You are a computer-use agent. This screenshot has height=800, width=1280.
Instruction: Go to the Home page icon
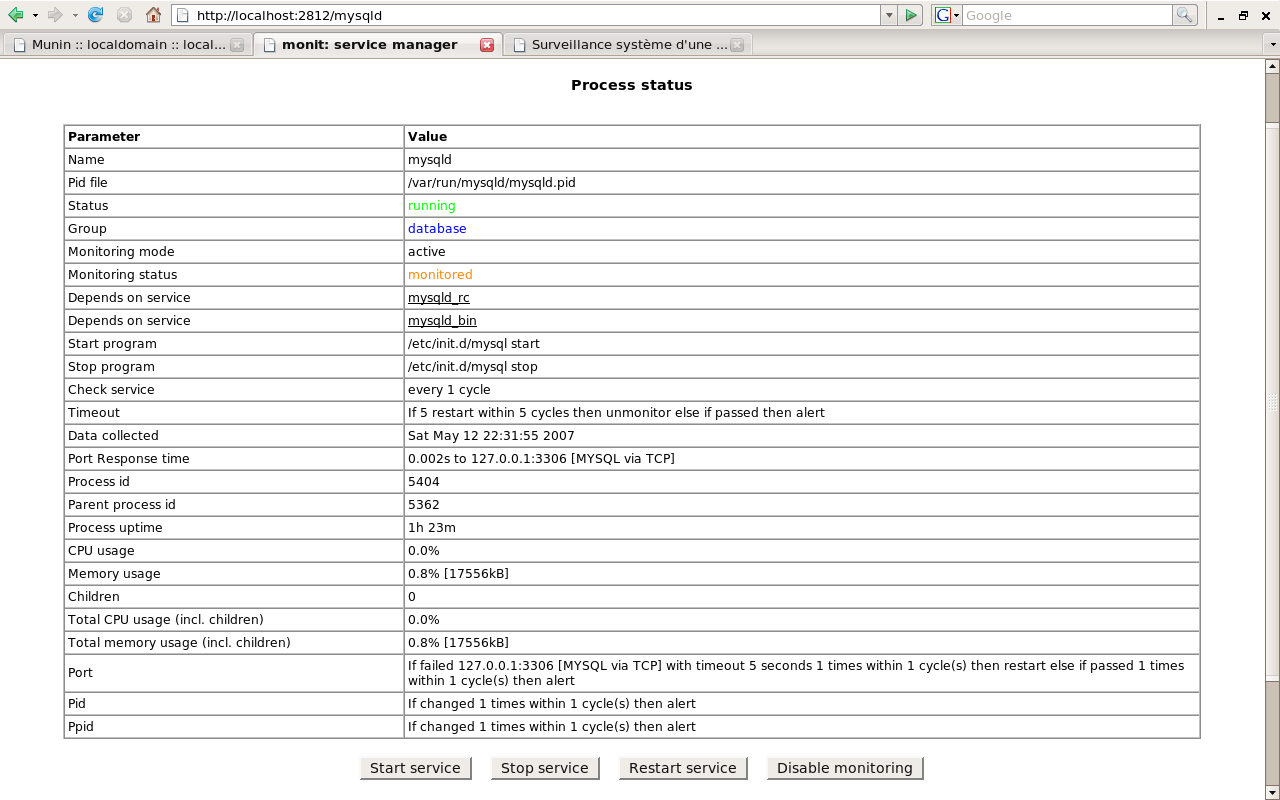tap(153, 15)
